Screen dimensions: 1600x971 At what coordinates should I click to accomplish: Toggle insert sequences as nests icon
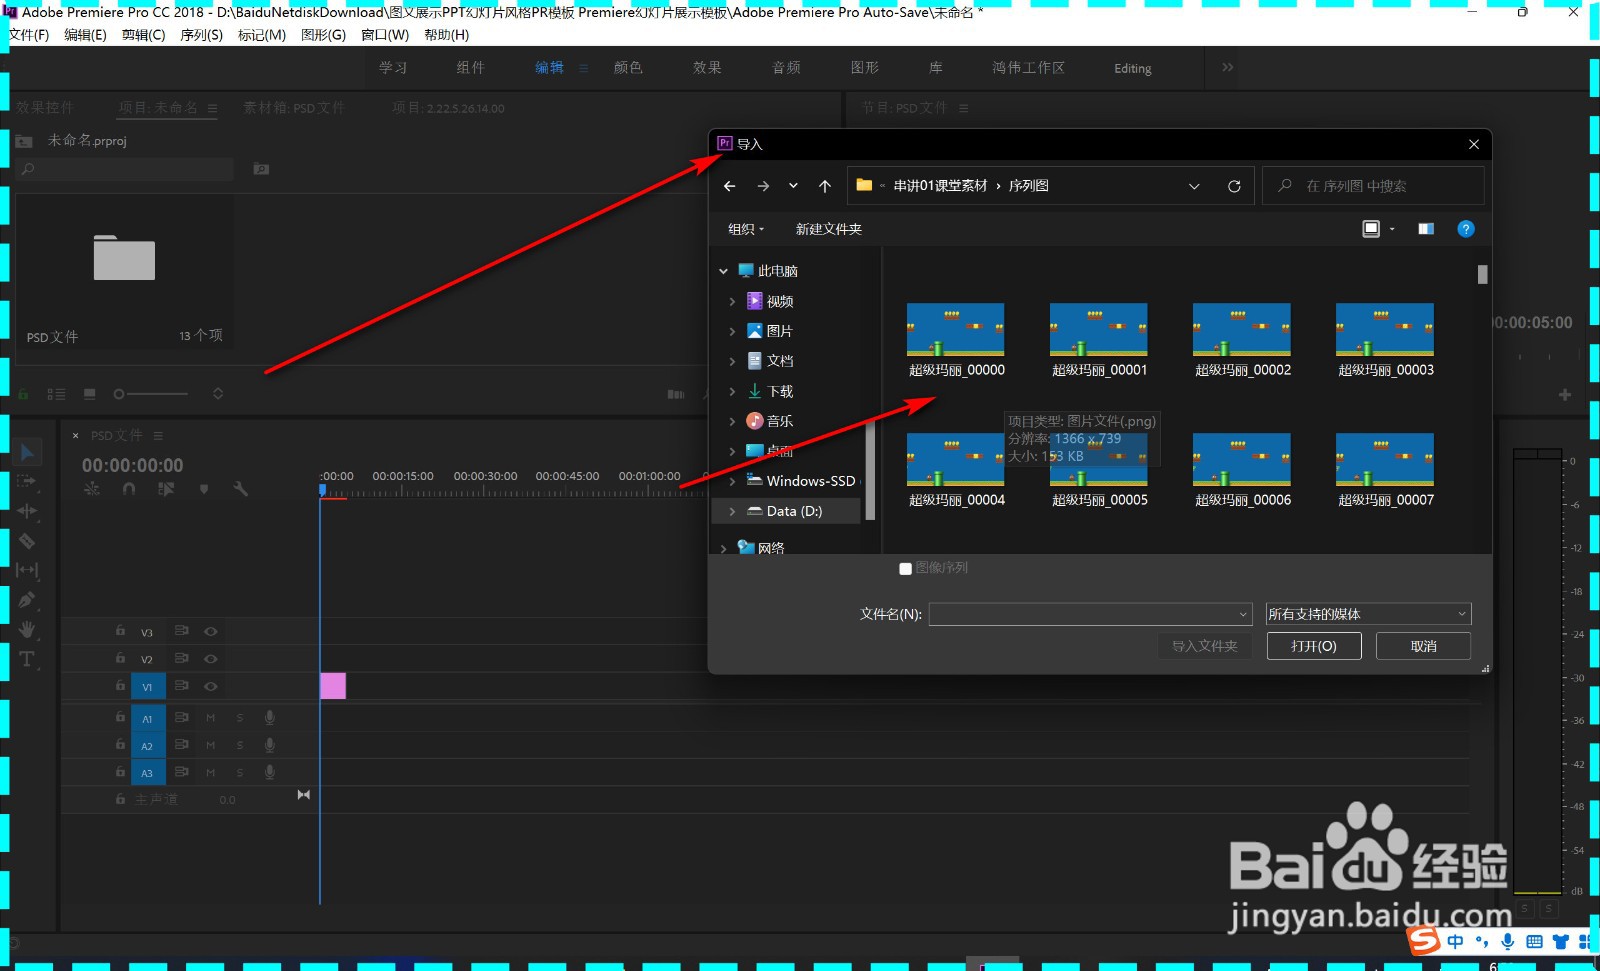[92, 489]
